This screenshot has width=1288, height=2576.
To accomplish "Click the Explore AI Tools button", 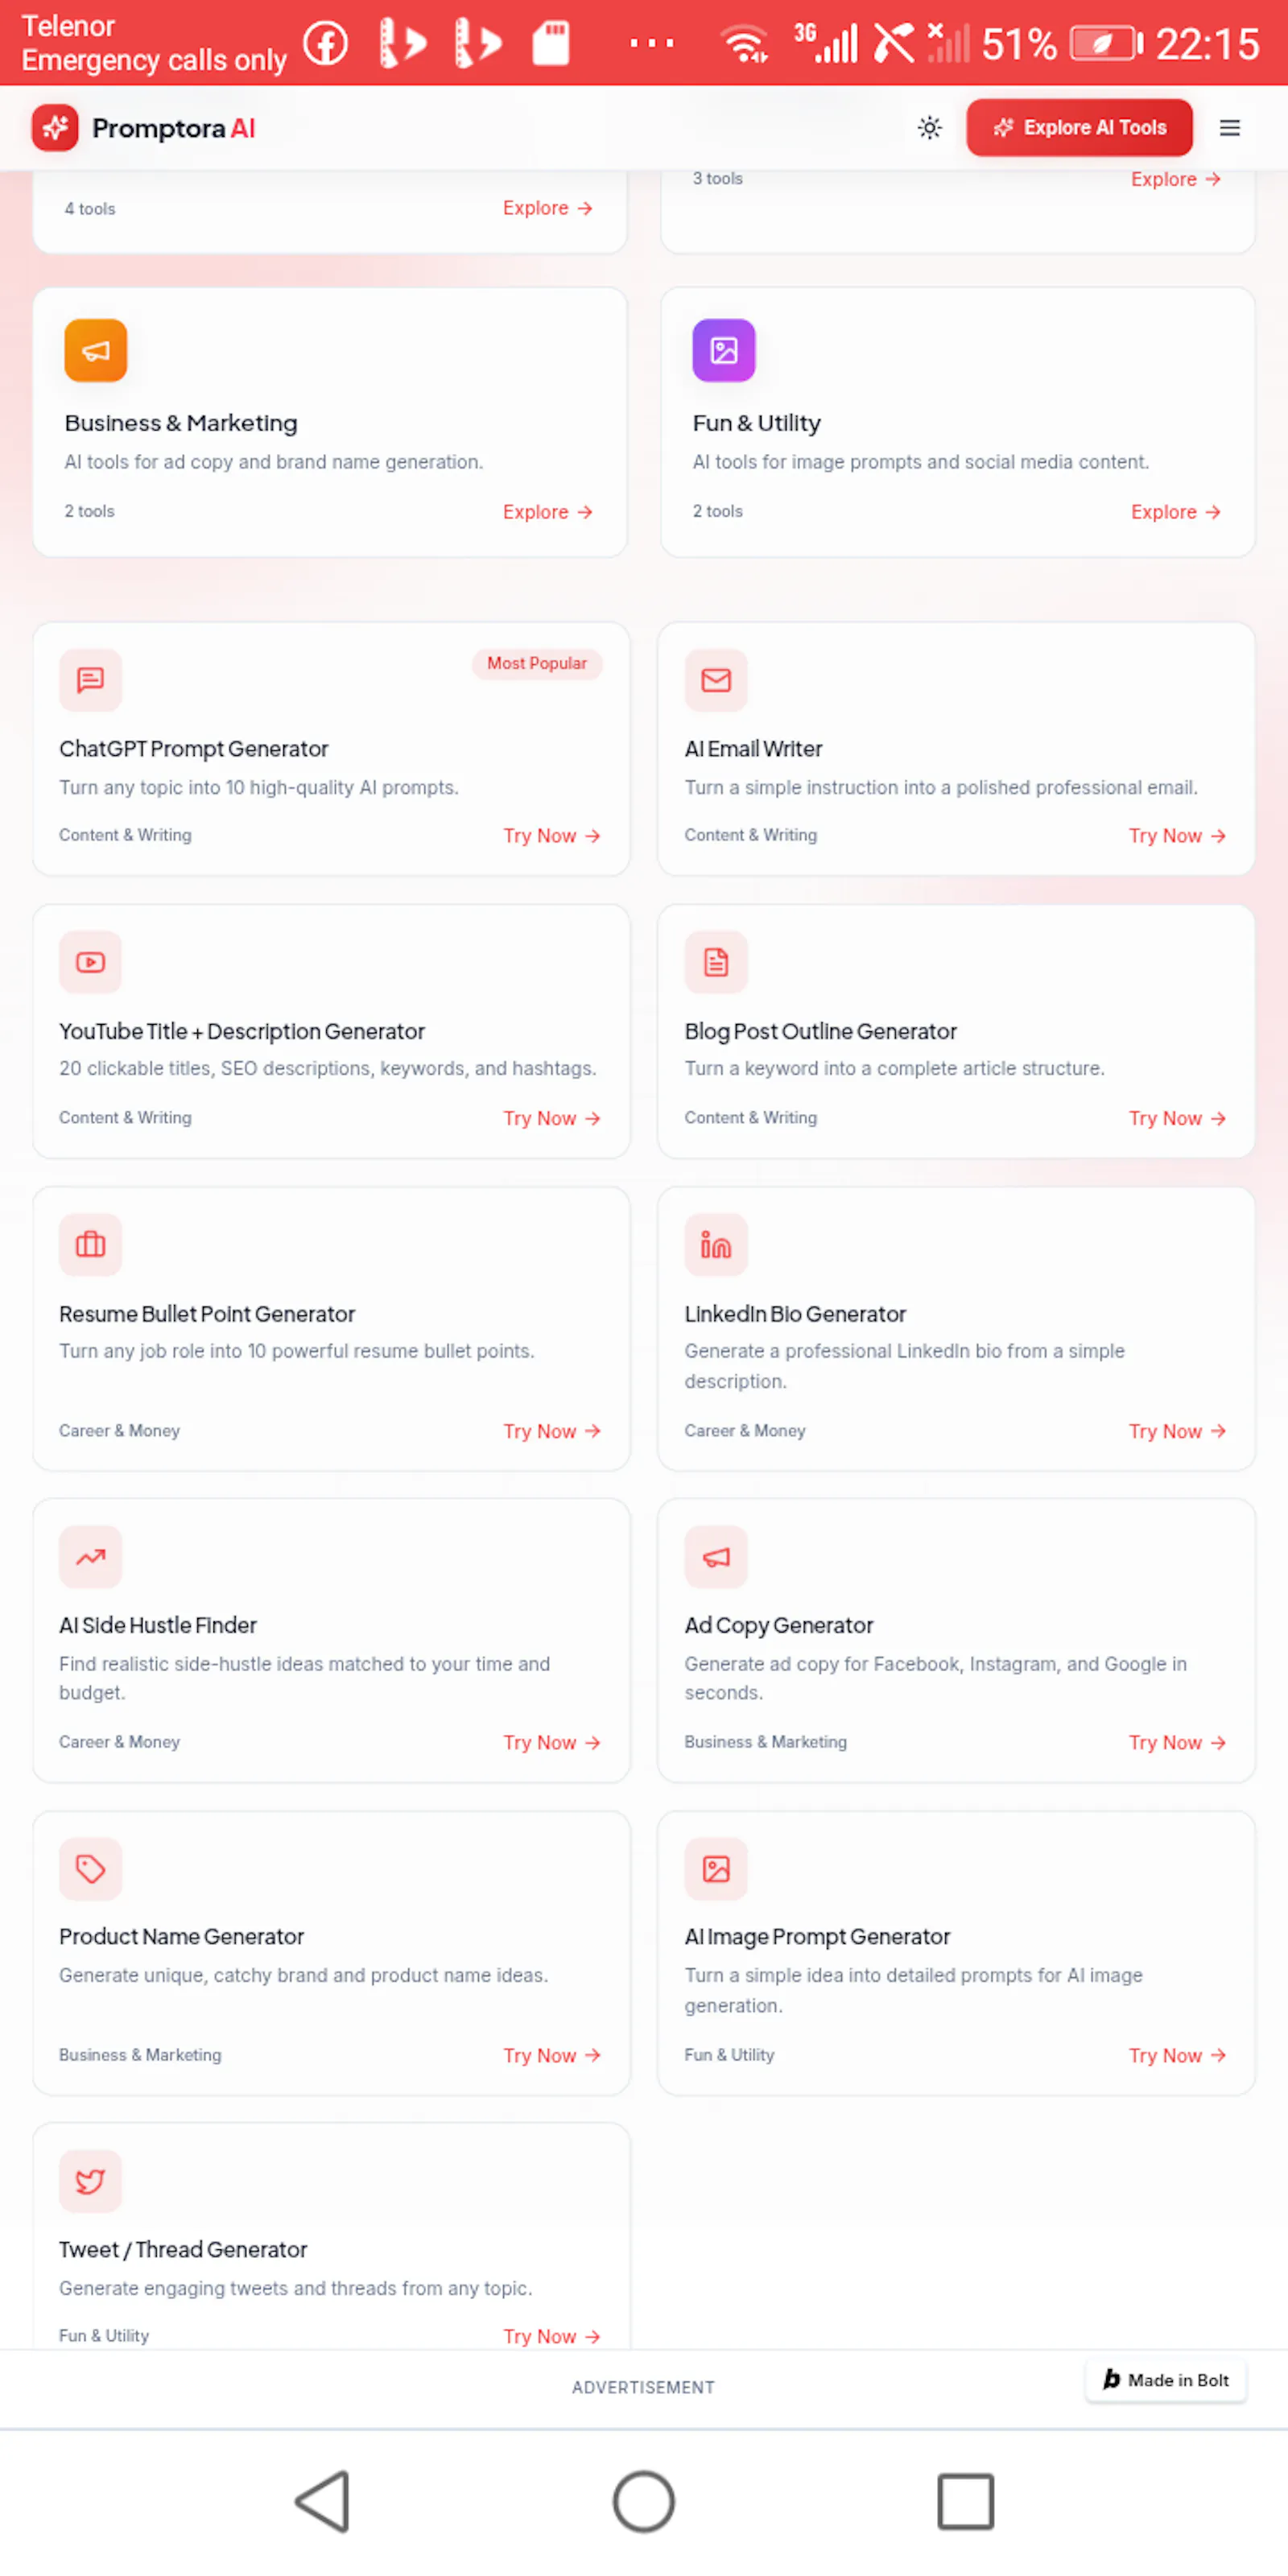I will (x=1079, y=128).
